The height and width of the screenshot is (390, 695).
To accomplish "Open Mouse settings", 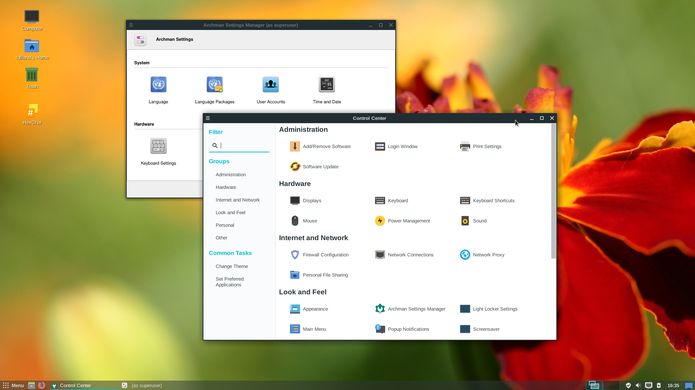I will pos(304,221).
